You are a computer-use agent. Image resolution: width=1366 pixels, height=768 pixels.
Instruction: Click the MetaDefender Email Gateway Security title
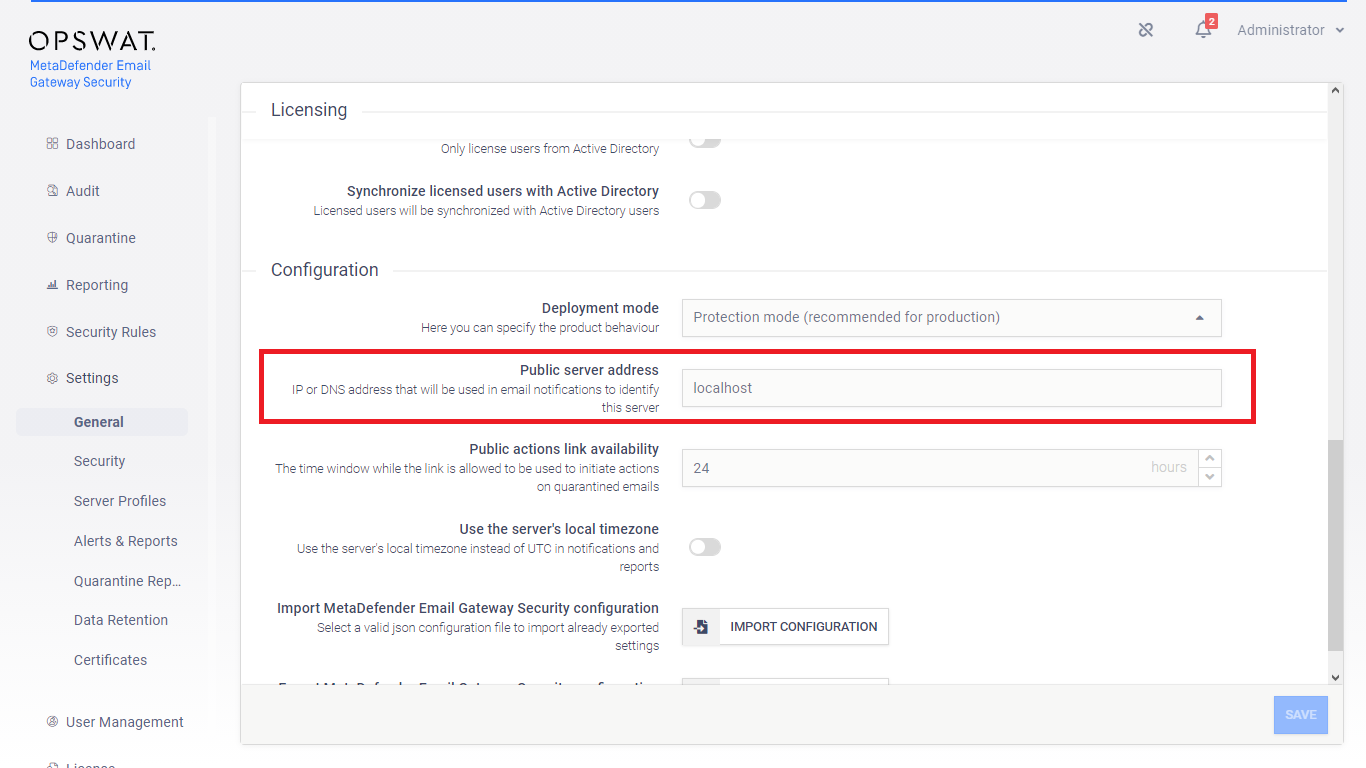(90, 74)
